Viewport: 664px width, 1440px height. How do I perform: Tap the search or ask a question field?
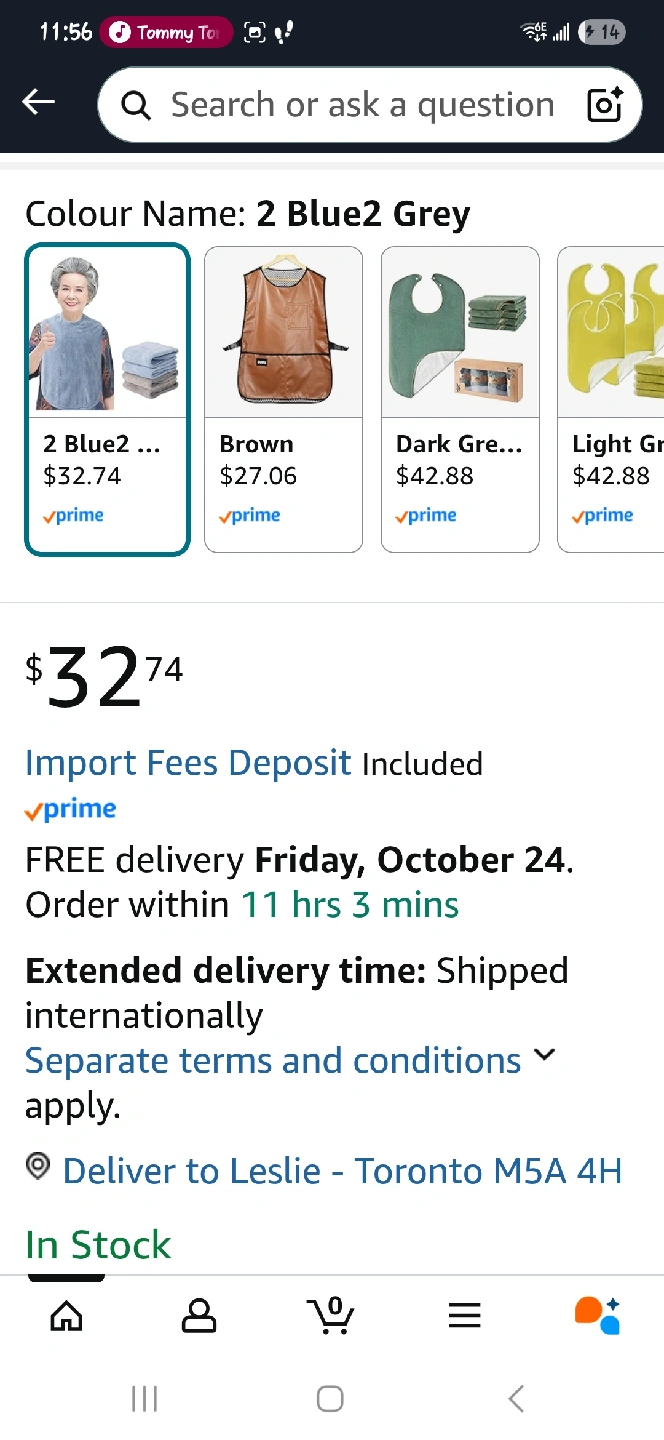tap(362, 105)
